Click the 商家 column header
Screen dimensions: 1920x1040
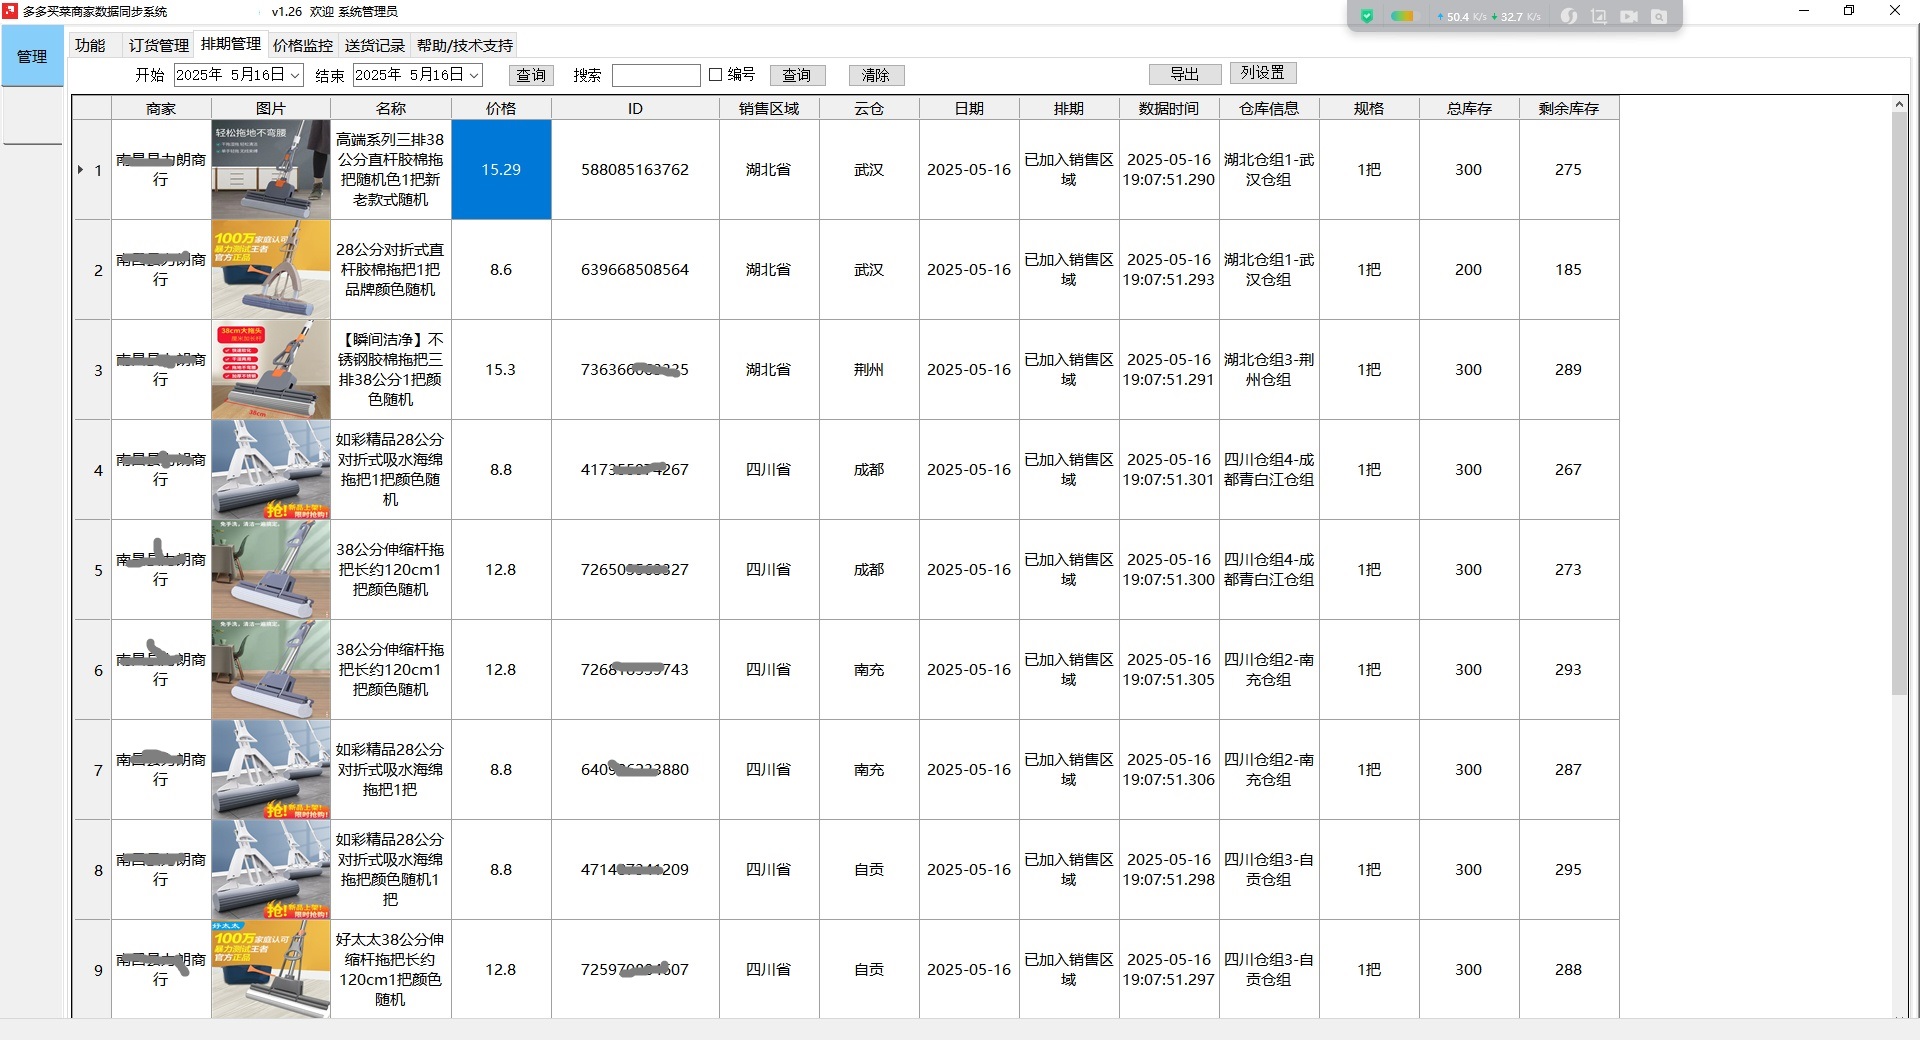point(161,108)
